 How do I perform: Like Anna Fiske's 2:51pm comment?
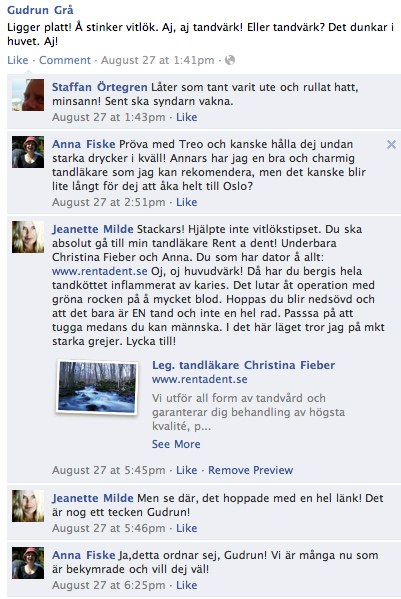pyautogui.click(x=186, y=202)
